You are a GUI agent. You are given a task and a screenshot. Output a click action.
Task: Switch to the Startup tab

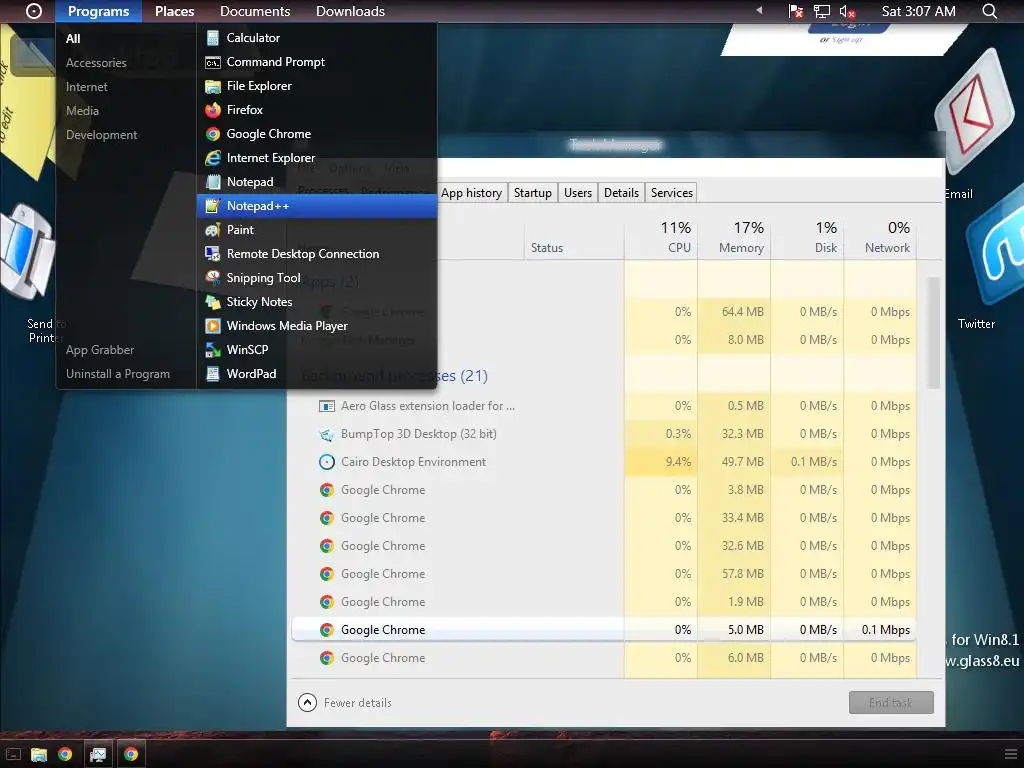[x=532, y=193]
